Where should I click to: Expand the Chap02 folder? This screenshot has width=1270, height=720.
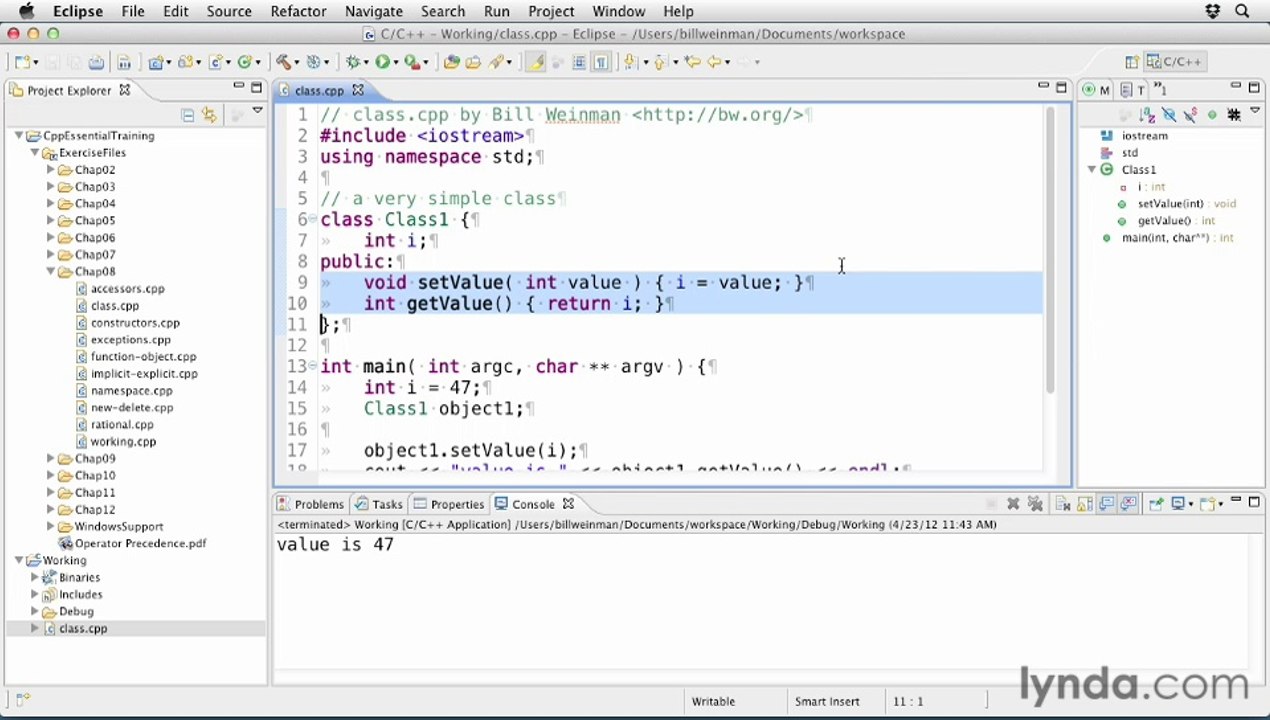51,169
